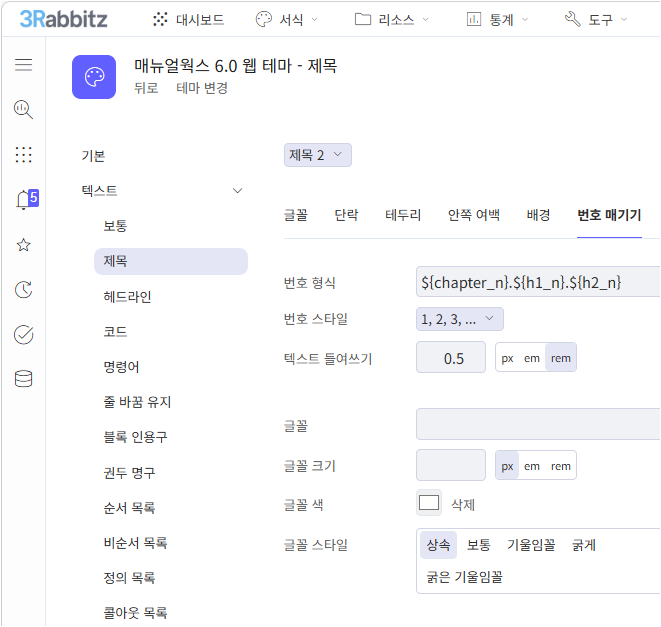This screenshot has height=627, width=661.
Task: Select 제목 in the text list
Action: tap(171, 261)
